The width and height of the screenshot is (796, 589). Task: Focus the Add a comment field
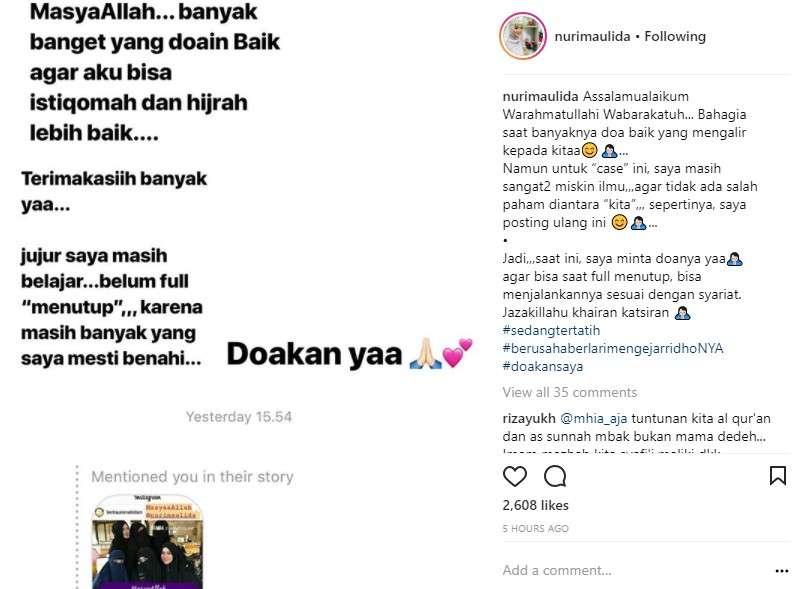point(635,570)
